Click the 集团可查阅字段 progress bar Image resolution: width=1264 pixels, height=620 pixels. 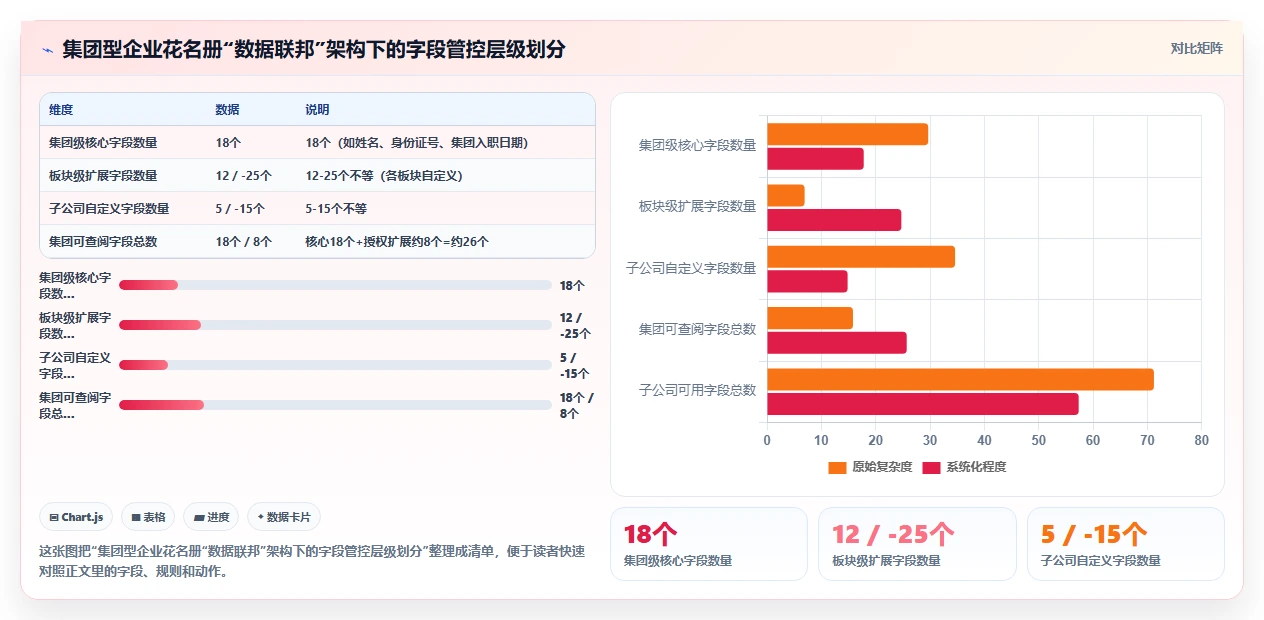(335, 405)
